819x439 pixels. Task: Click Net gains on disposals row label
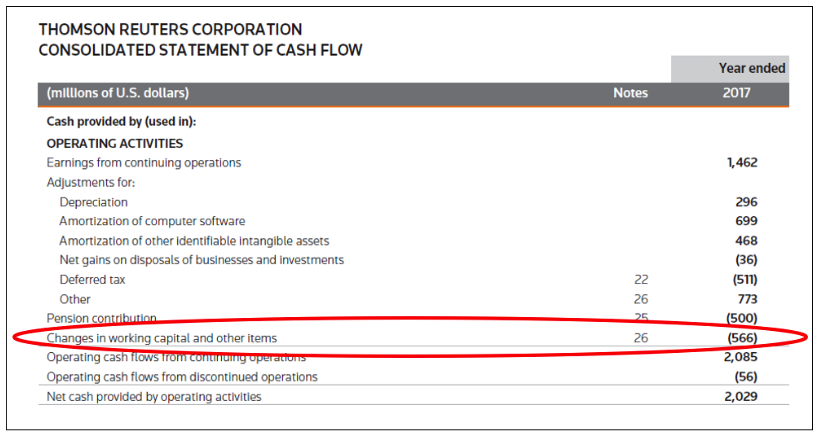(x=201, y=260)
